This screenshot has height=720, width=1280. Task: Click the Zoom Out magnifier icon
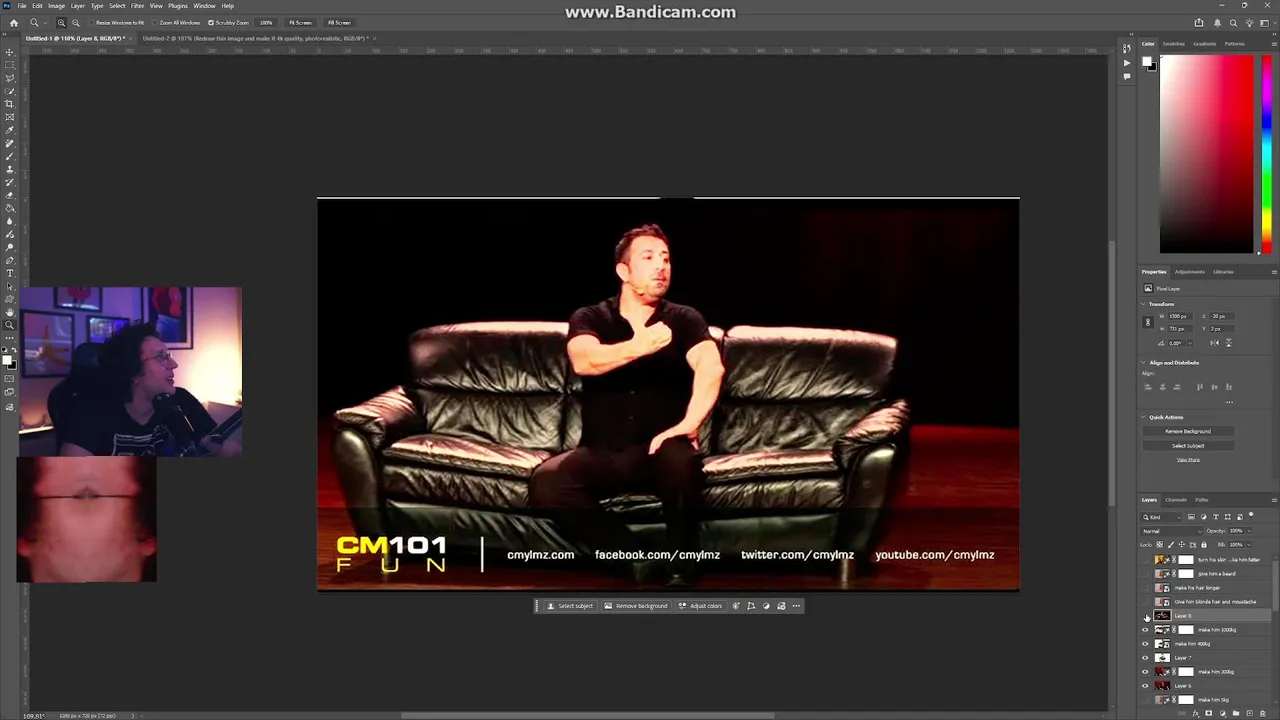click(75, 22)
